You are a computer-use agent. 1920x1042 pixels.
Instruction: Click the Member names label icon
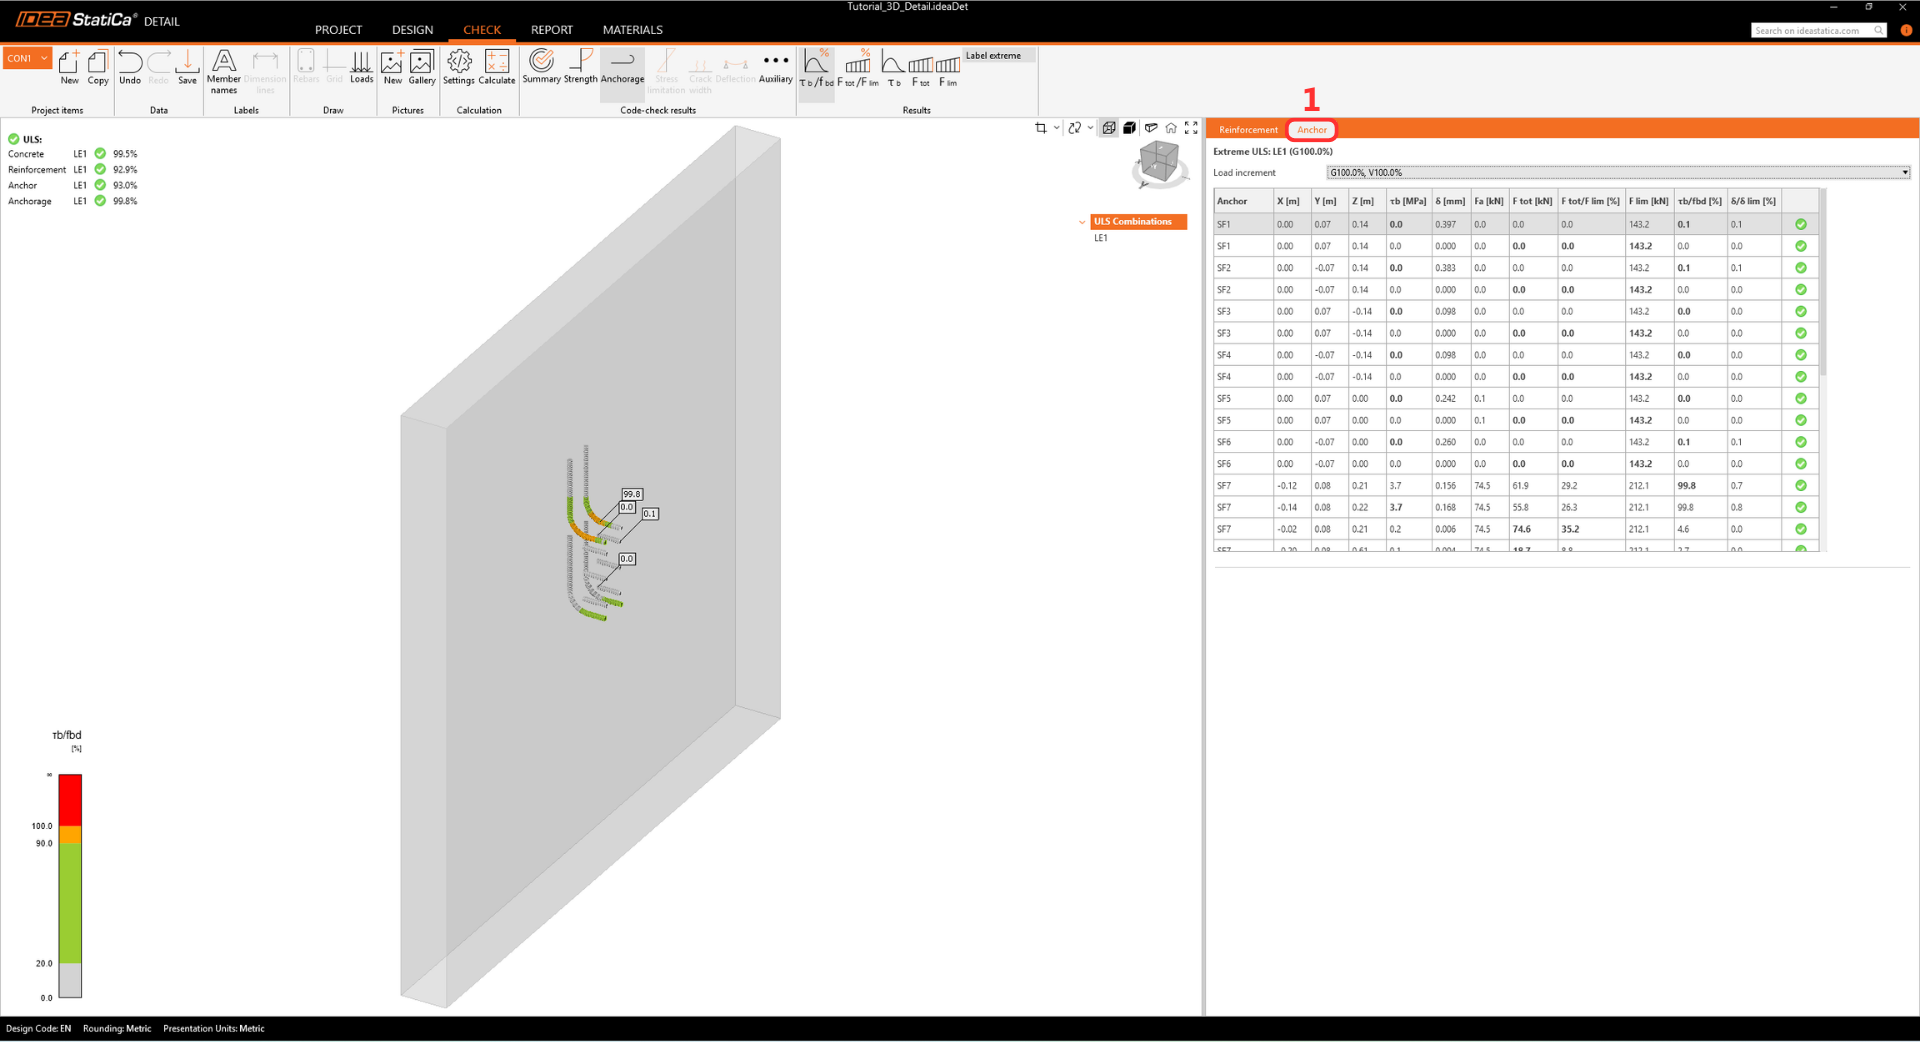tap(224, 70)
